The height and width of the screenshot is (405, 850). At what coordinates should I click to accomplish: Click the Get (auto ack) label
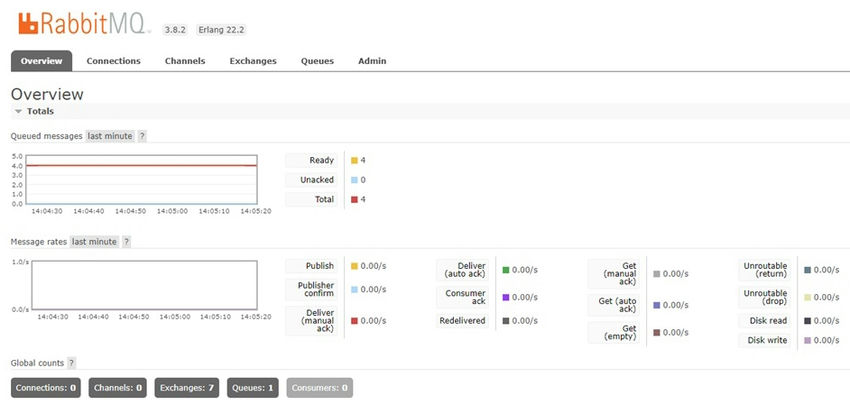click(x=614, y=305)
